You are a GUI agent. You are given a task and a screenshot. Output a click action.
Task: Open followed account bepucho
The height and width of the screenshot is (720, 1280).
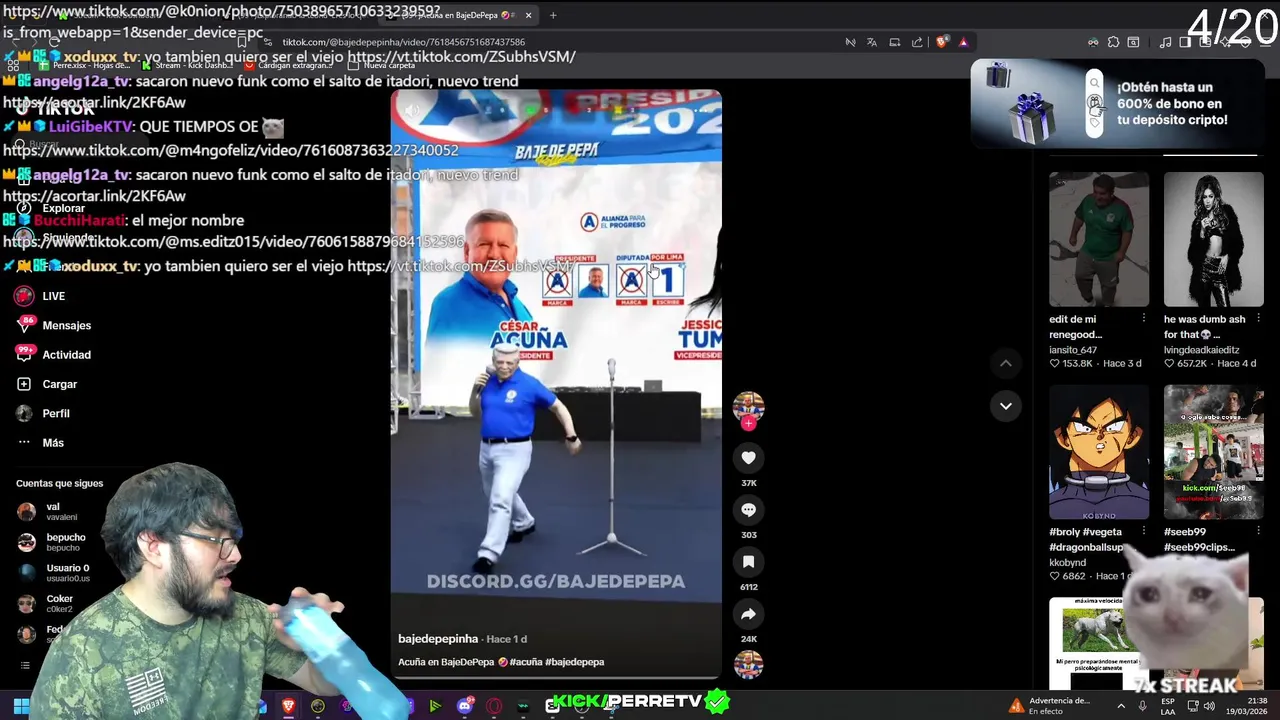[52, 542]
